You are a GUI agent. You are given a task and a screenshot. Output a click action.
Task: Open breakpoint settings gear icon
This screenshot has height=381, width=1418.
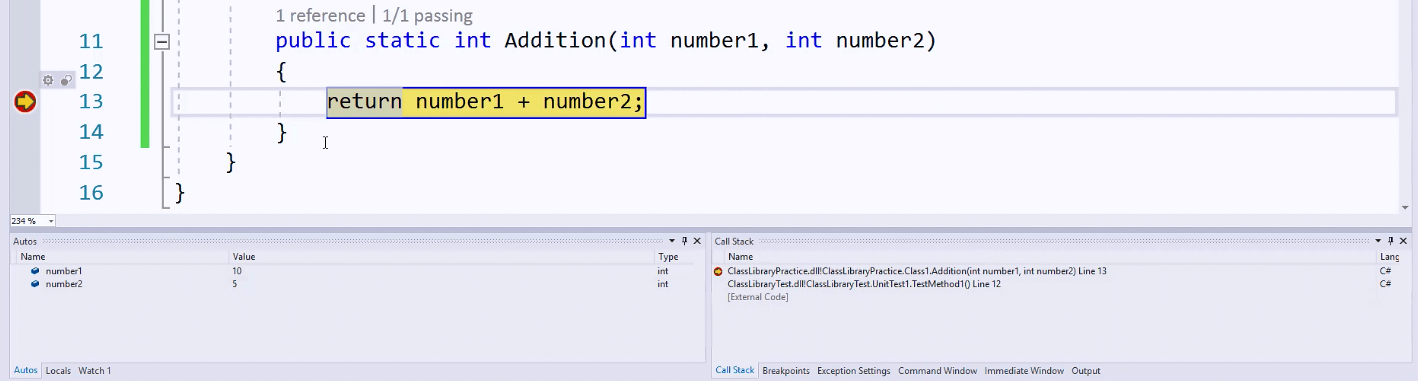pyautogui.click(x=47, y=80)
